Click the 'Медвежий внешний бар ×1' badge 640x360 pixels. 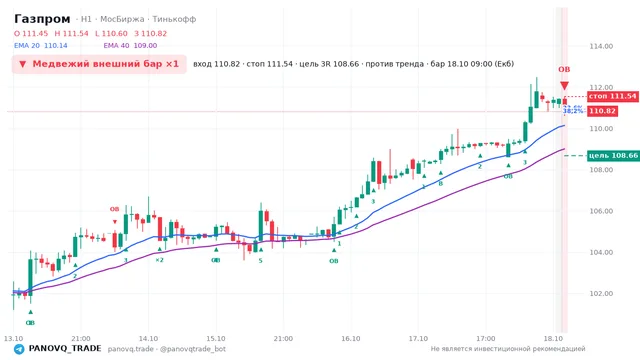(x=99, y=64)
